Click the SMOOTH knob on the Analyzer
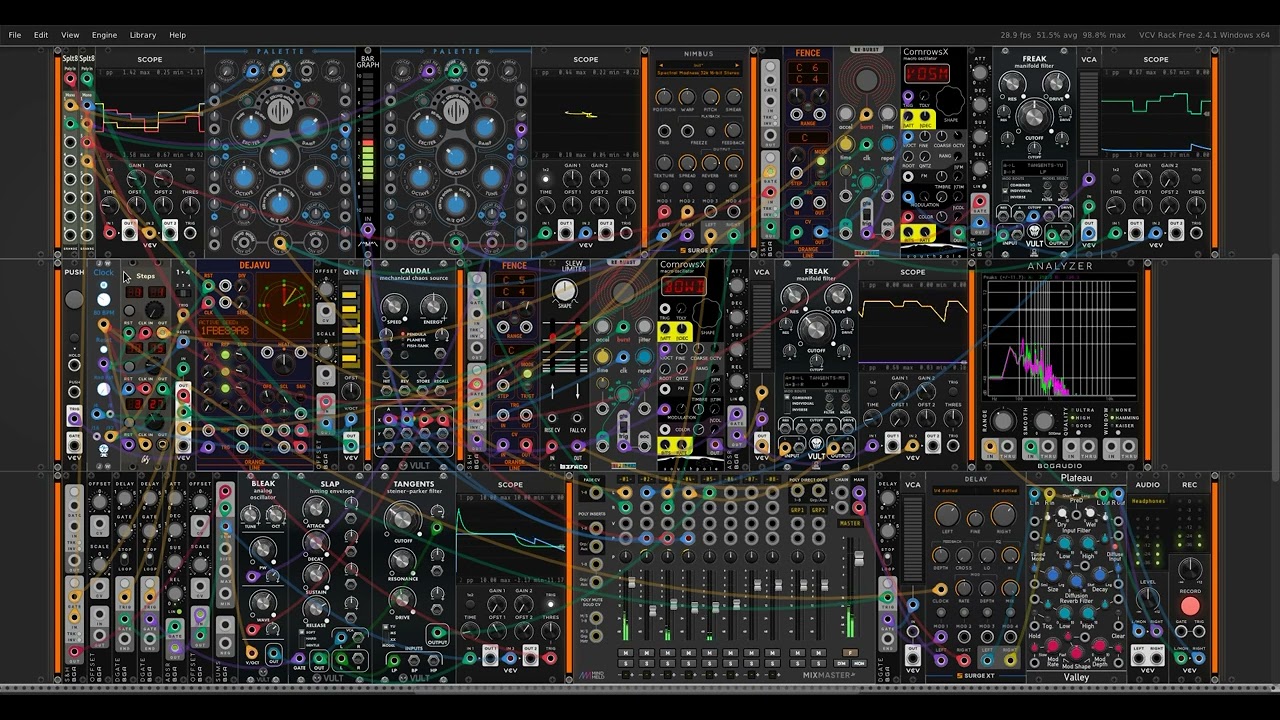 (x=1042, y=420)
